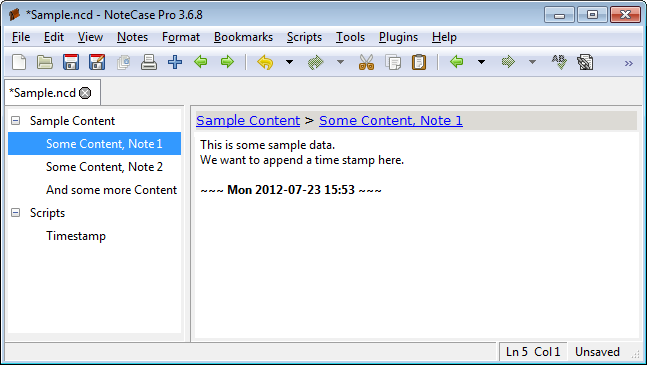Create a new document with the blank page icon
Viewport: 647px width, 365px height.
click(x=19, y=62)
